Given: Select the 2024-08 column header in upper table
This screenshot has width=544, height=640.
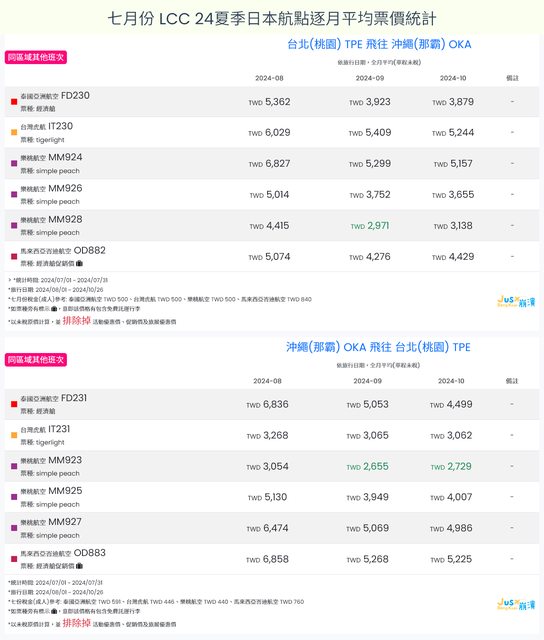Looking at the screenshot, I should click(x=269, y=78).
